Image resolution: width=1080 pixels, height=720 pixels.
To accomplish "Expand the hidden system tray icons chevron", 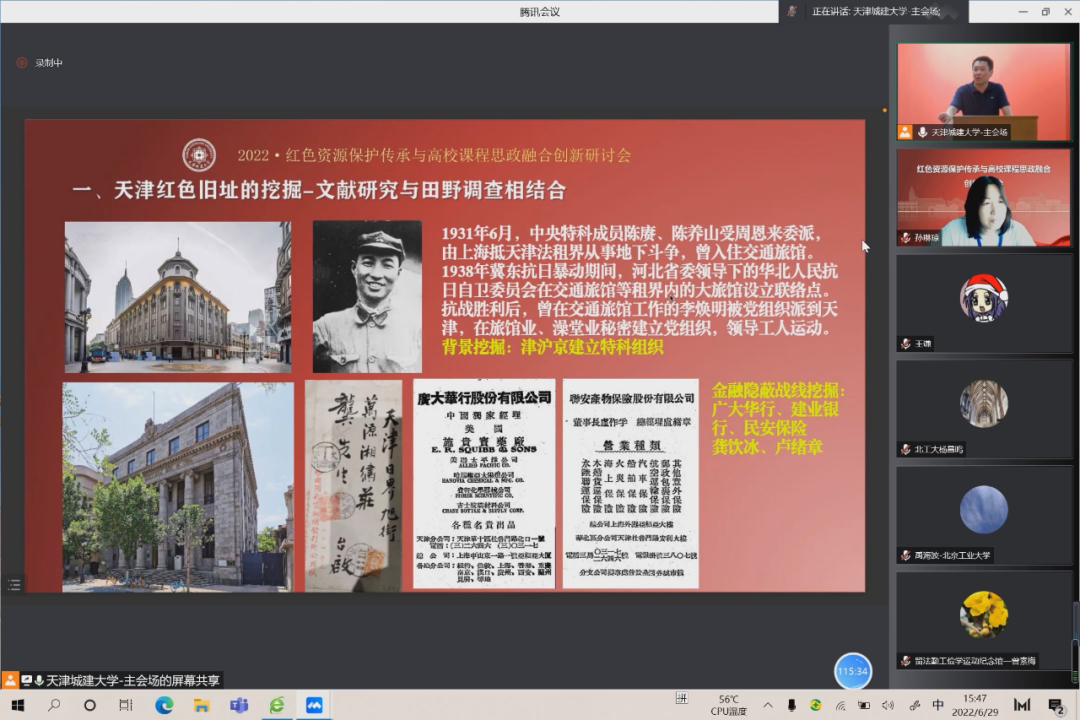I will [x=767, y=705].
